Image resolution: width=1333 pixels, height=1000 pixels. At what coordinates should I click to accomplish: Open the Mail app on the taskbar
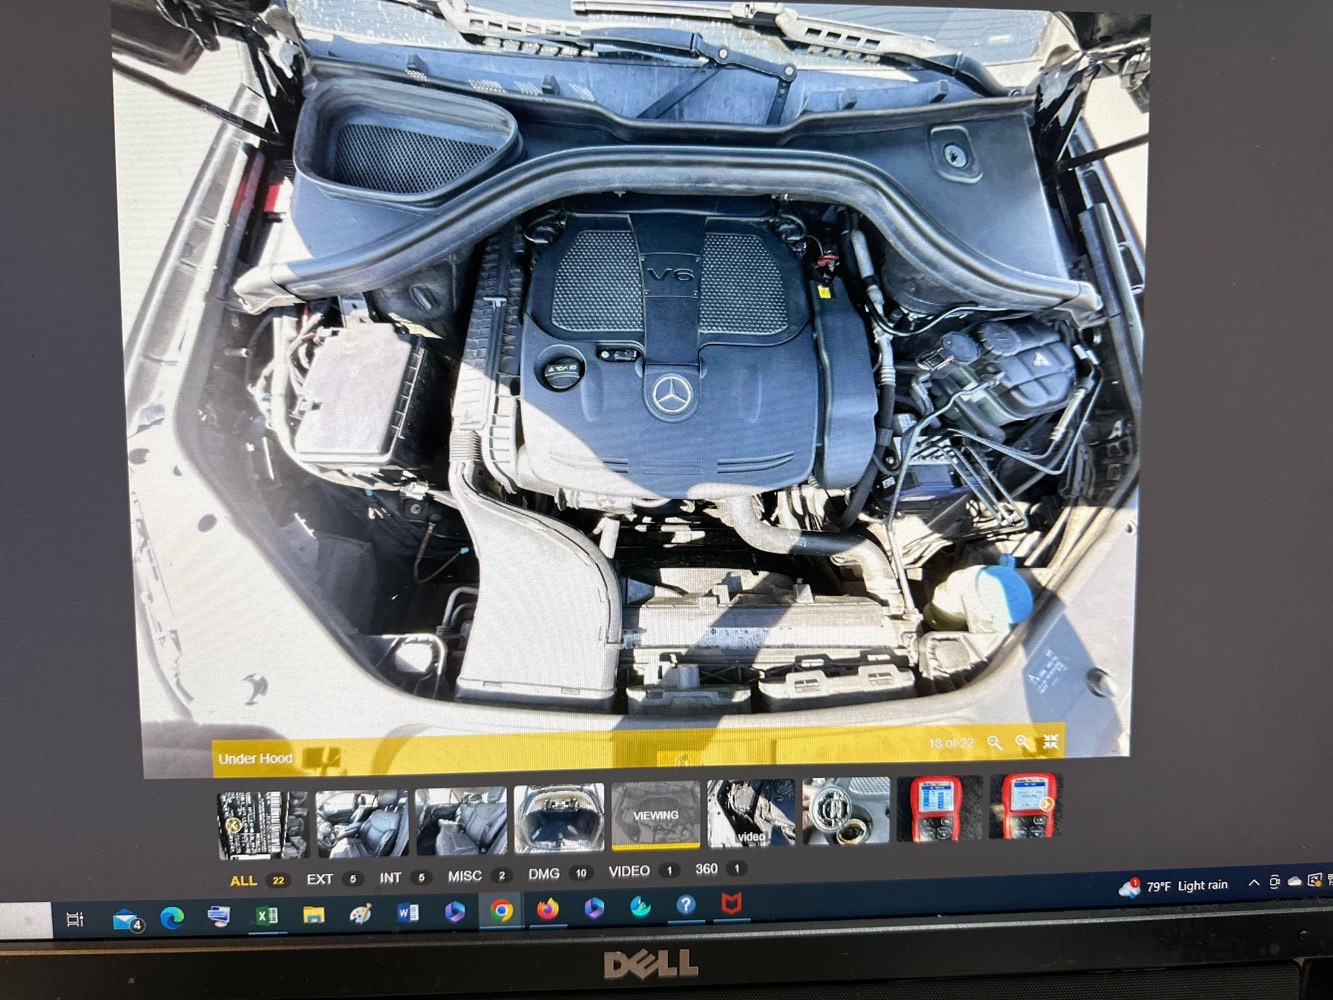coord(127,919)
